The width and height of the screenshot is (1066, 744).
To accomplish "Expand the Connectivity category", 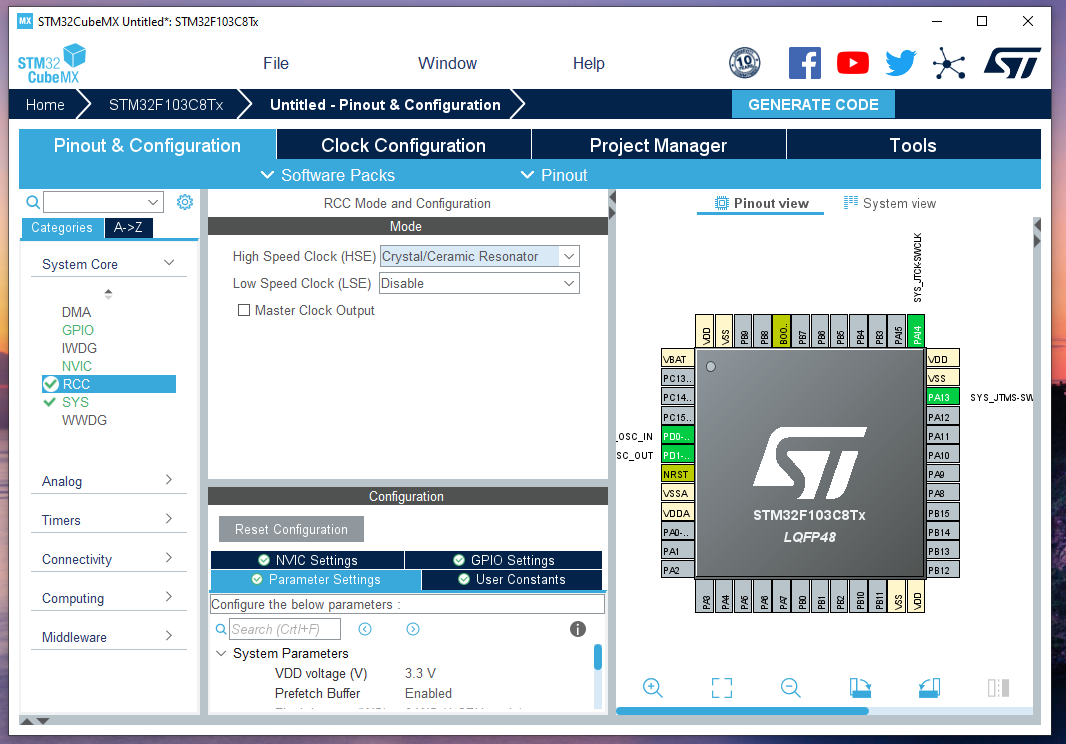I will (x=169, y=558).
